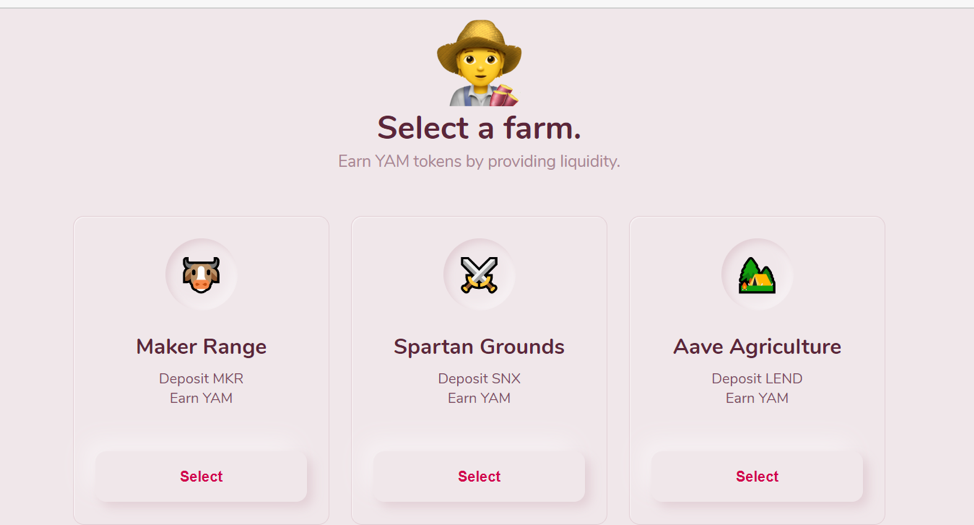Click the Maker Range farm title

pyautogui.click(x=201, y=347)
